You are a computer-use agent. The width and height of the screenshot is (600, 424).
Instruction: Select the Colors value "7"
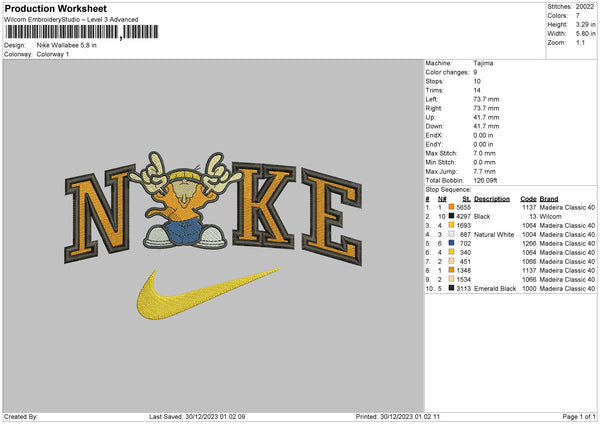(x=578, y=16)
